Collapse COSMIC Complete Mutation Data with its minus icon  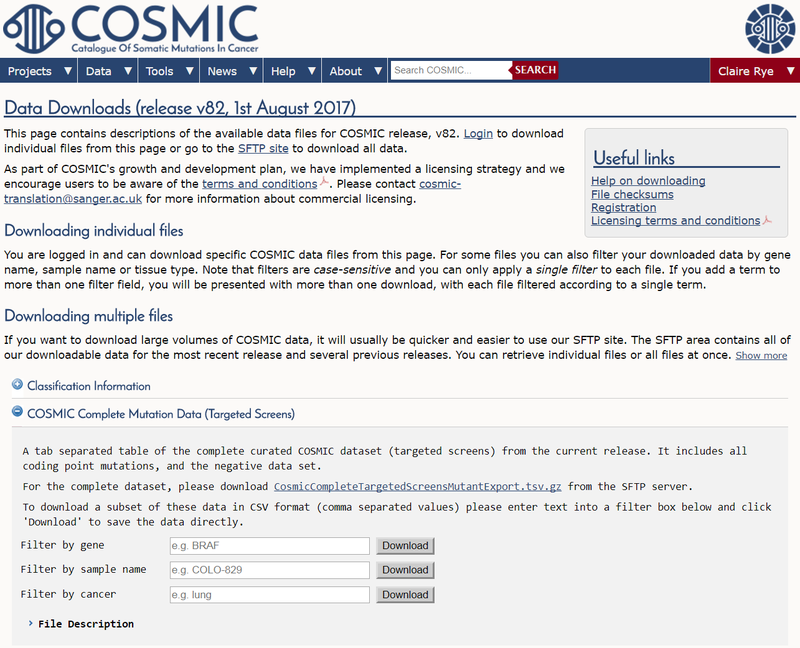[x=17, y=414]
